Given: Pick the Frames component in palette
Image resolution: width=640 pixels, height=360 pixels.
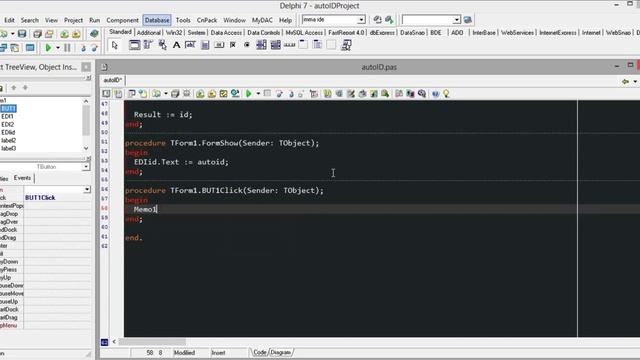Looking at the screenshot, I should point(134,45).
